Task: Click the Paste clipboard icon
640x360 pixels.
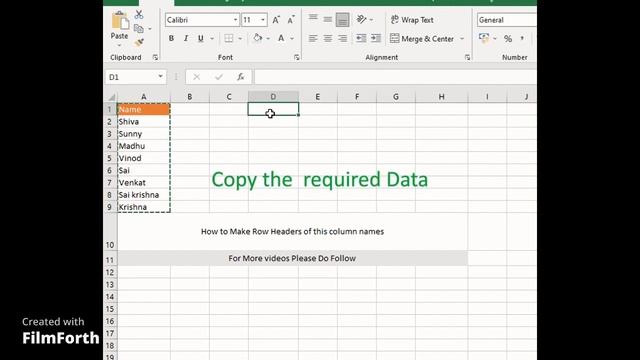Action: [x=120, y=20]
